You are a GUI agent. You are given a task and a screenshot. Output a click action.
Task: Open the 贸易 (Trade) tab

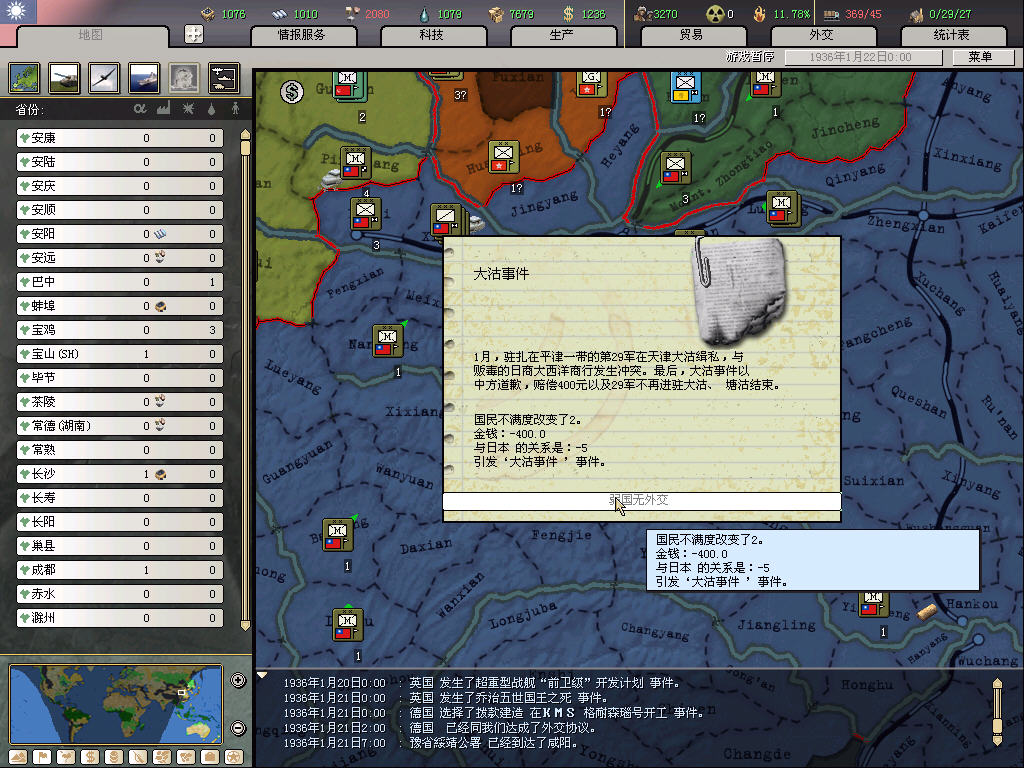click(692, 35)
